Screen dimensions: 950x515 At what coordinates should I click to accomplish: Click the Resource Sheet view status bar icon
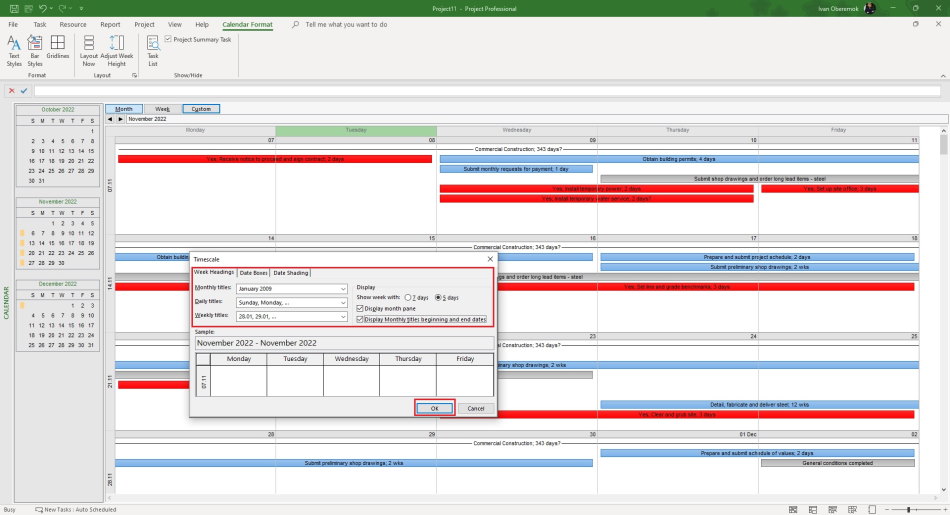[x=852, y=510]
